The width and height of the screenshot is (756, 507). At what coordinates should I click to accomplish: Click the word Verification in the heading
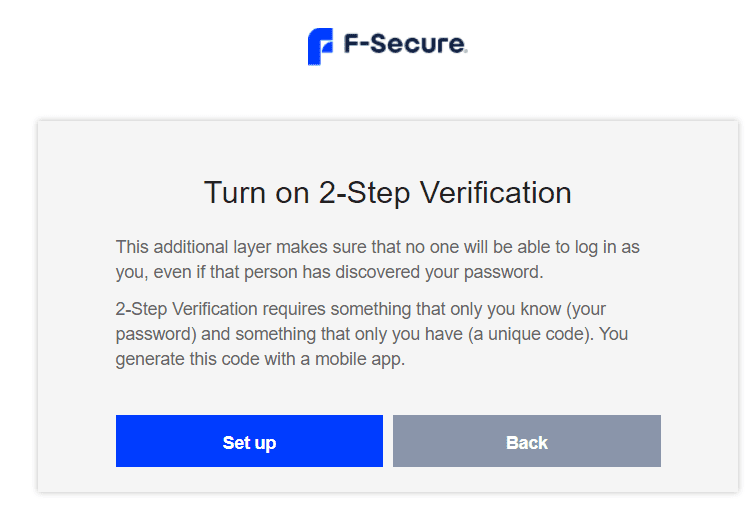tap(495, 193)
